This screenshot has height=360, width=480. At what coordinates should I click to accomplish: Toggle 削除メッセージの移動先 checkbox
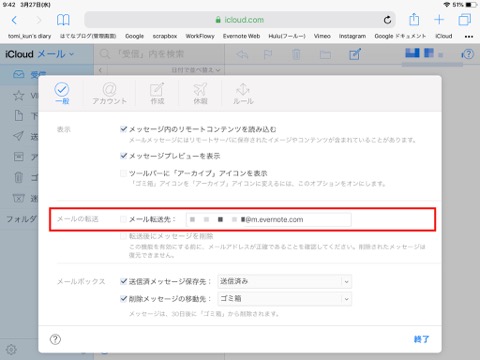tap(124, 298)
